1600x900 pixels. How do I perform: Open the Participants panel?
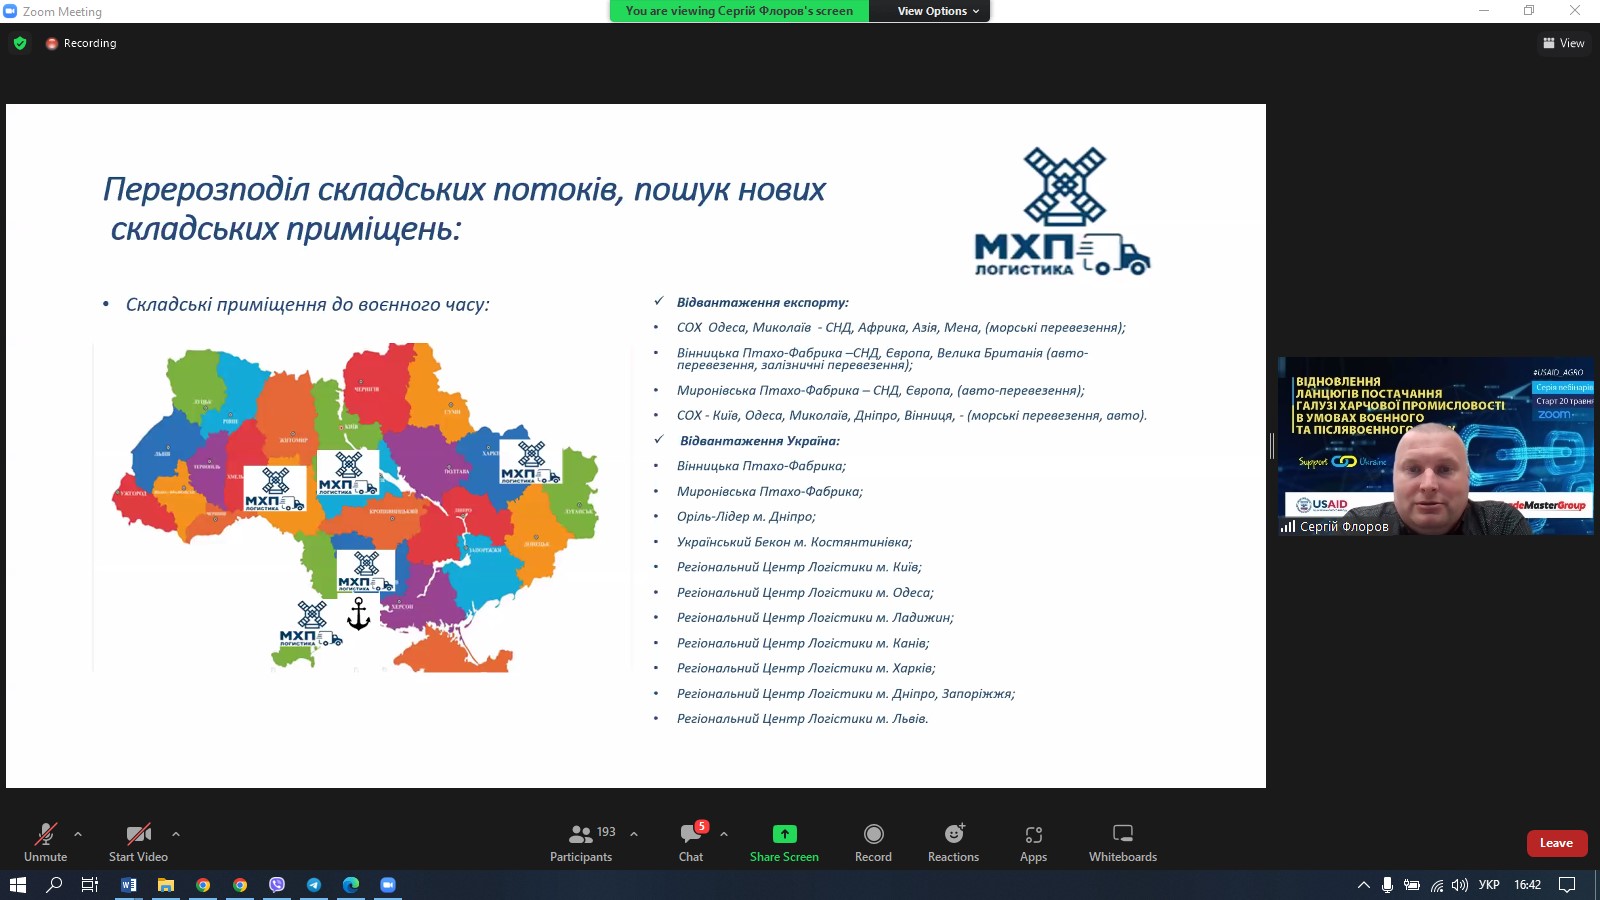pos(581,842)
